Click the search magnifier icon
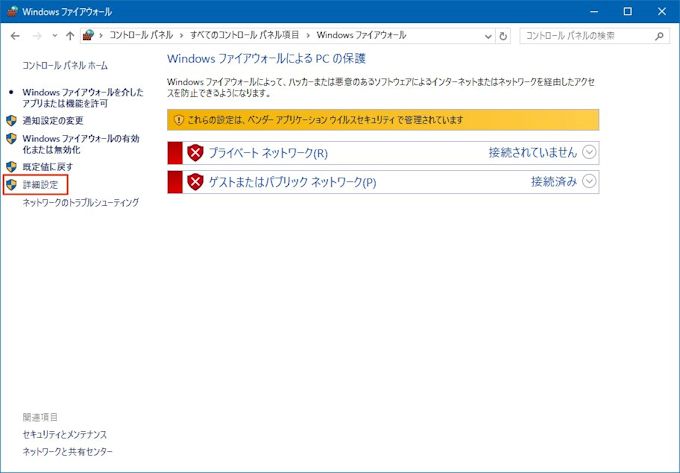 (x=659, y=36)
